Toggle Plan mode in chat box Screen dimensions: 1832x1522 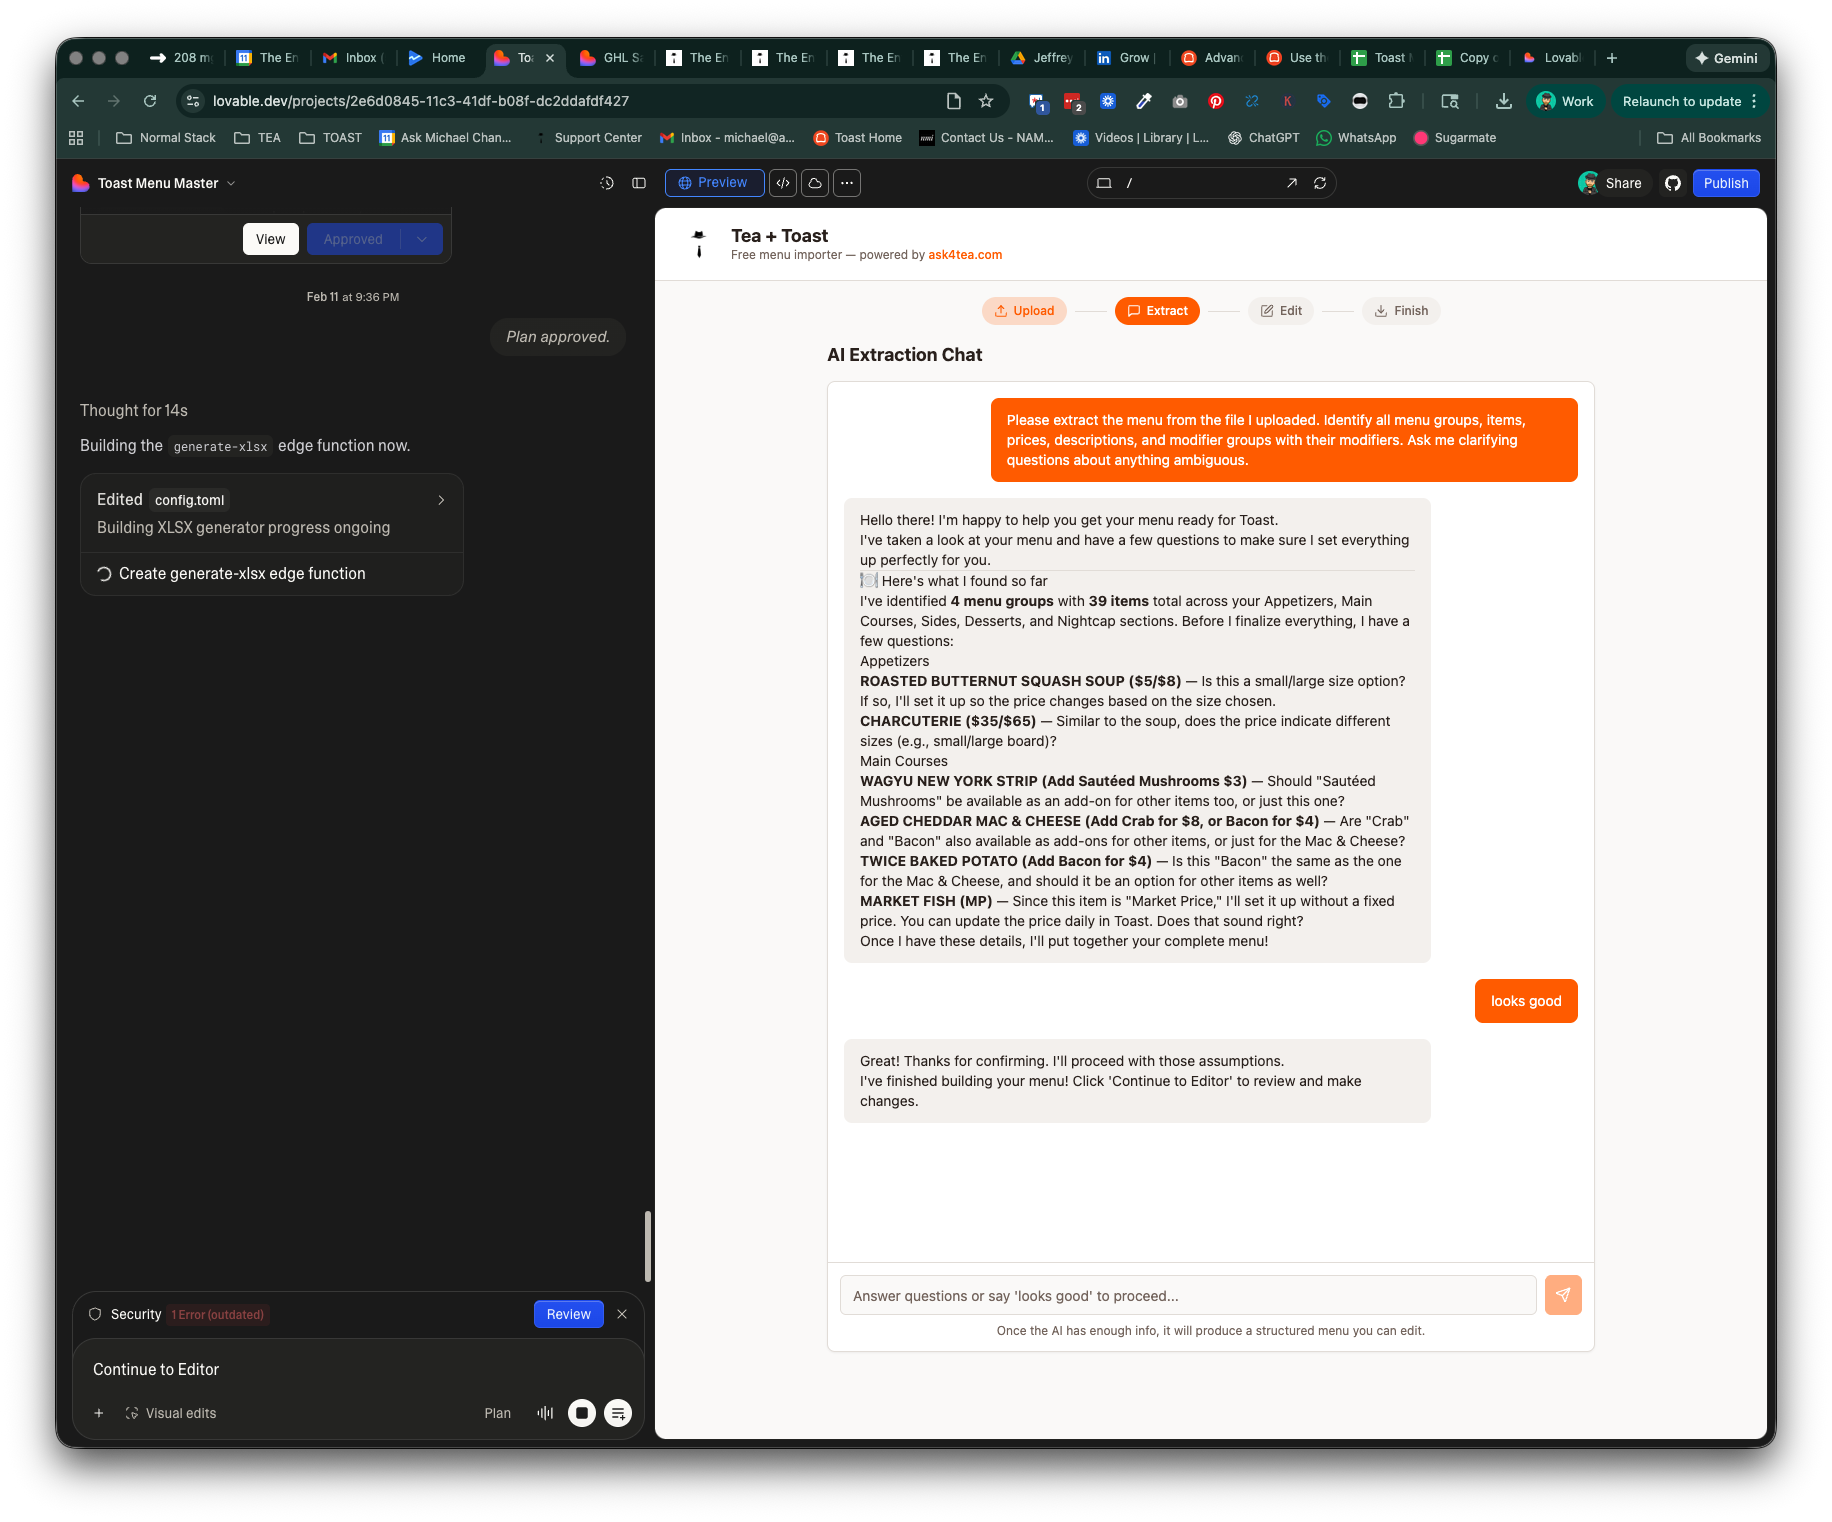pos(497,1413)
